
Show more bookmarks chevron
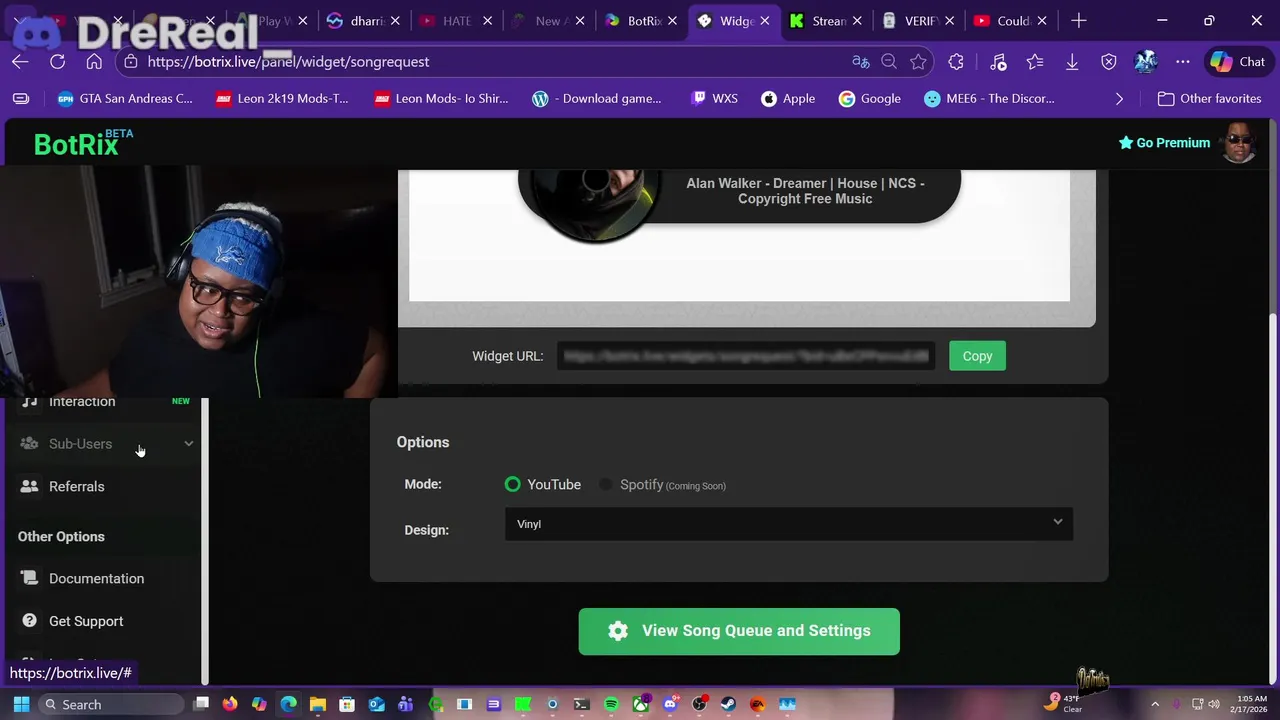click(1119, 99)
